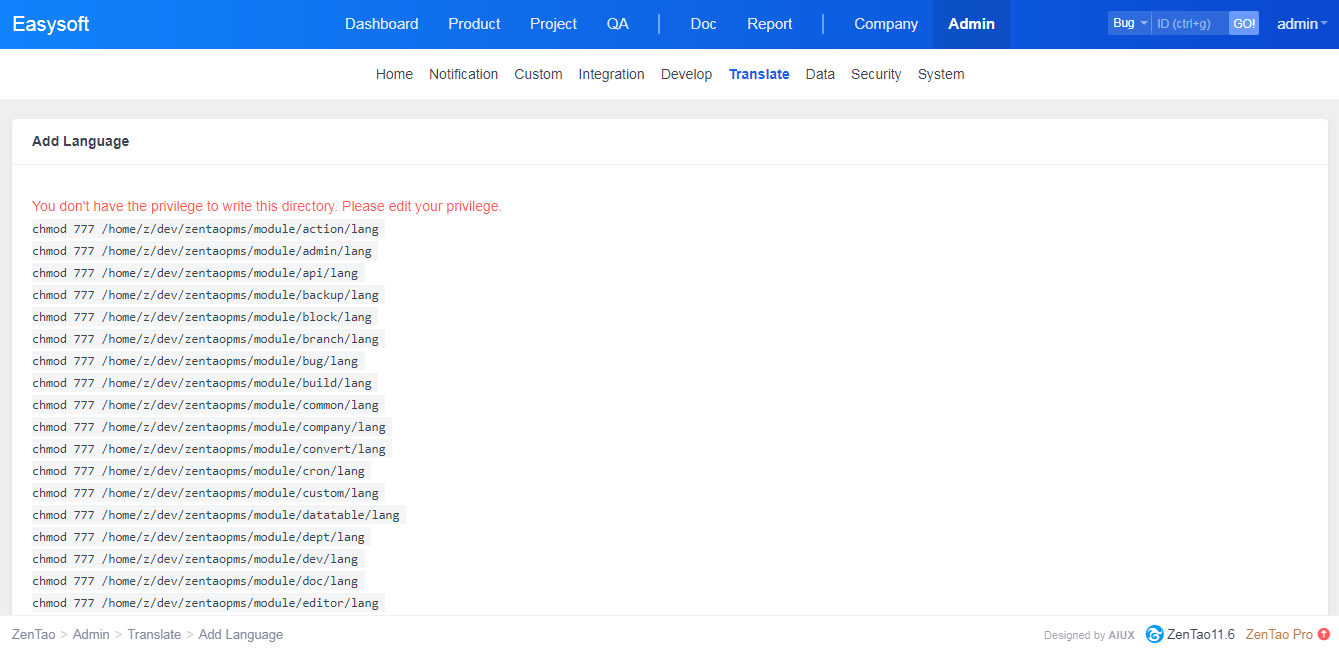Switch to the Security tab
The width and height of the screenshot is (1339, 648).
[875, 74]
